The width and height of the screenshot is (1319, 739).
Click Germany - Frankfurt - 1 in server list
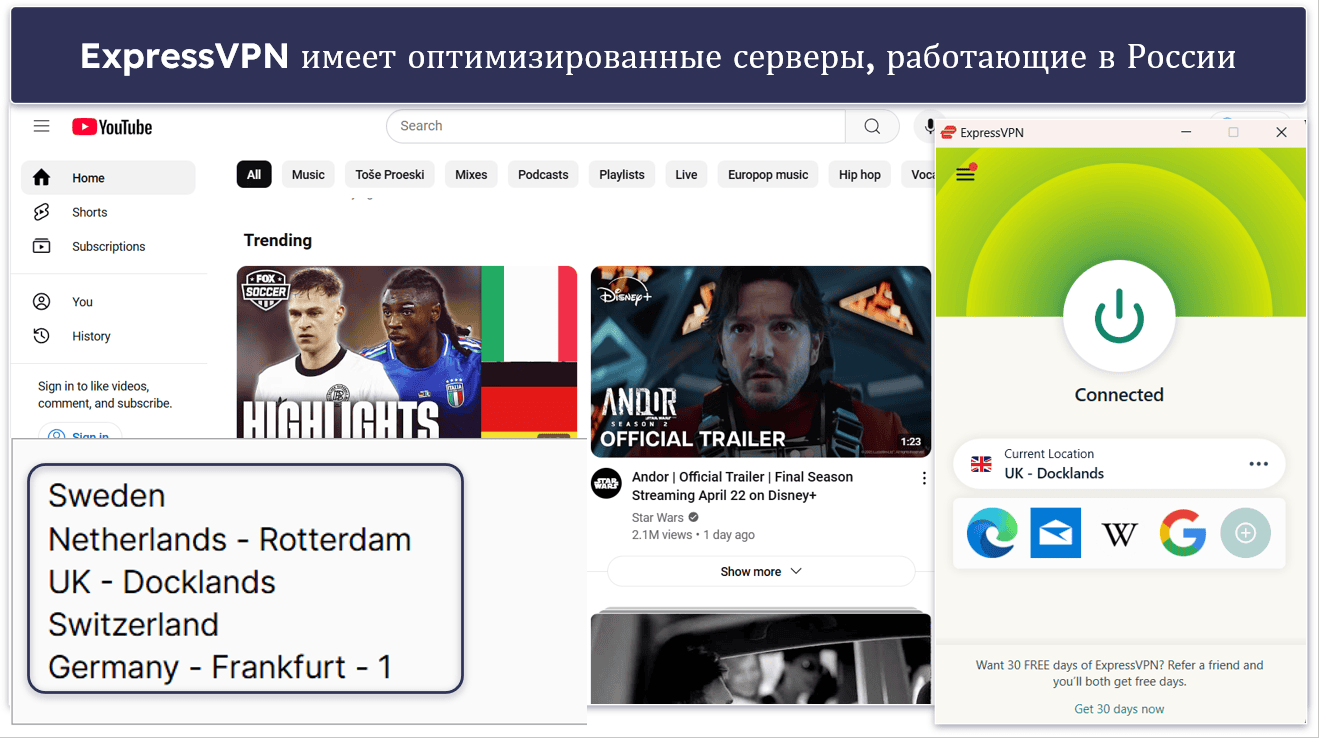(220, 667)
